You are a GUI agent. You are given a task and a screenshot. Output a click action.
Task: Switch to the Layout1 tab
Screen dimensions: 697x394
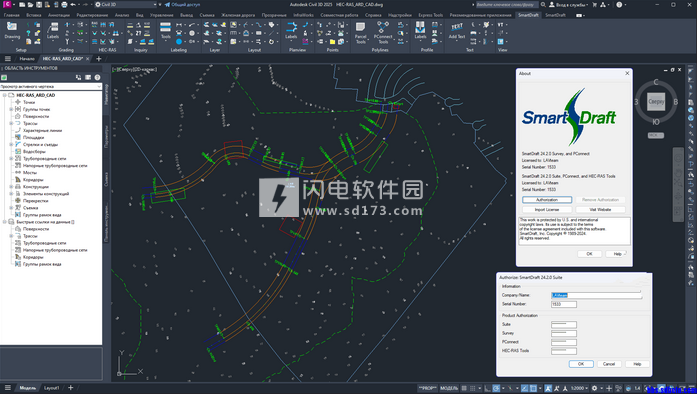(x=52, y=388)
